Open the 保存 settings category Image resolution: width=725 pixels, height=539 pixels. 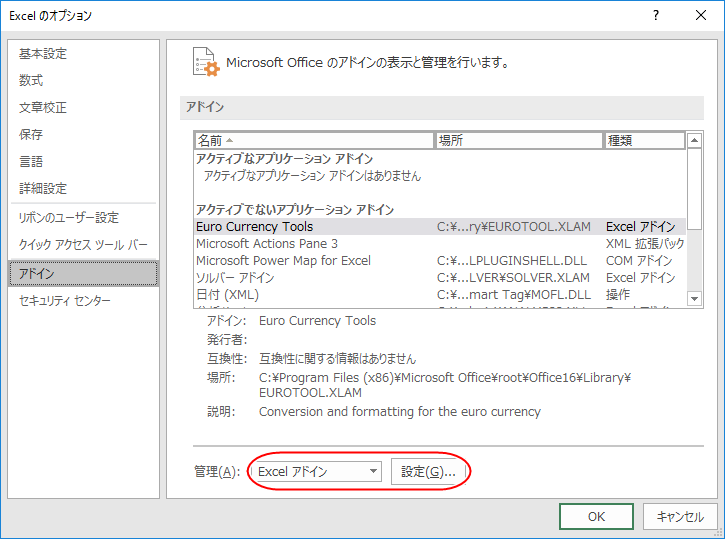point(31,135)
